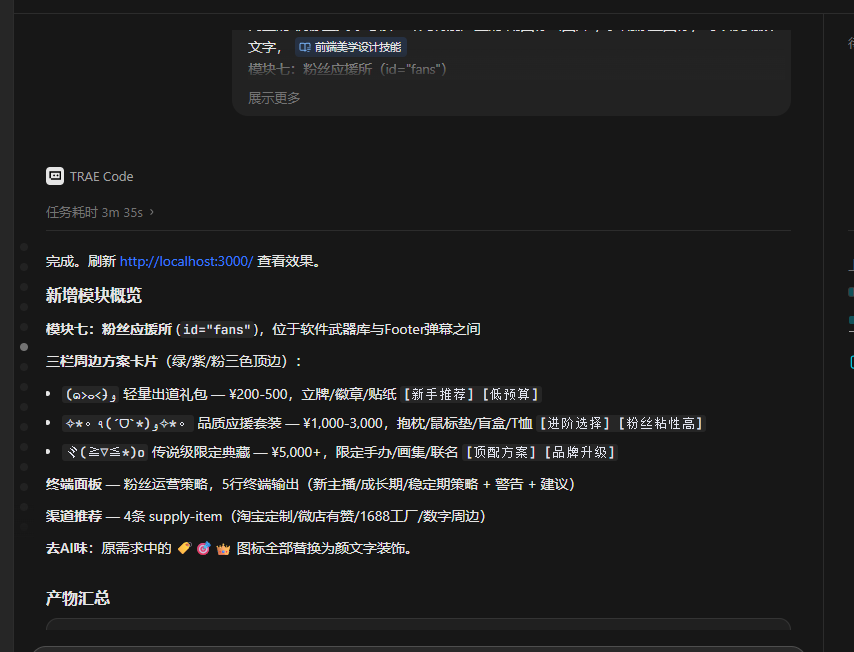Open the http://localhost:3000/ link
The width and height of the screenshot is (854, 652).
tap(186, 261)
